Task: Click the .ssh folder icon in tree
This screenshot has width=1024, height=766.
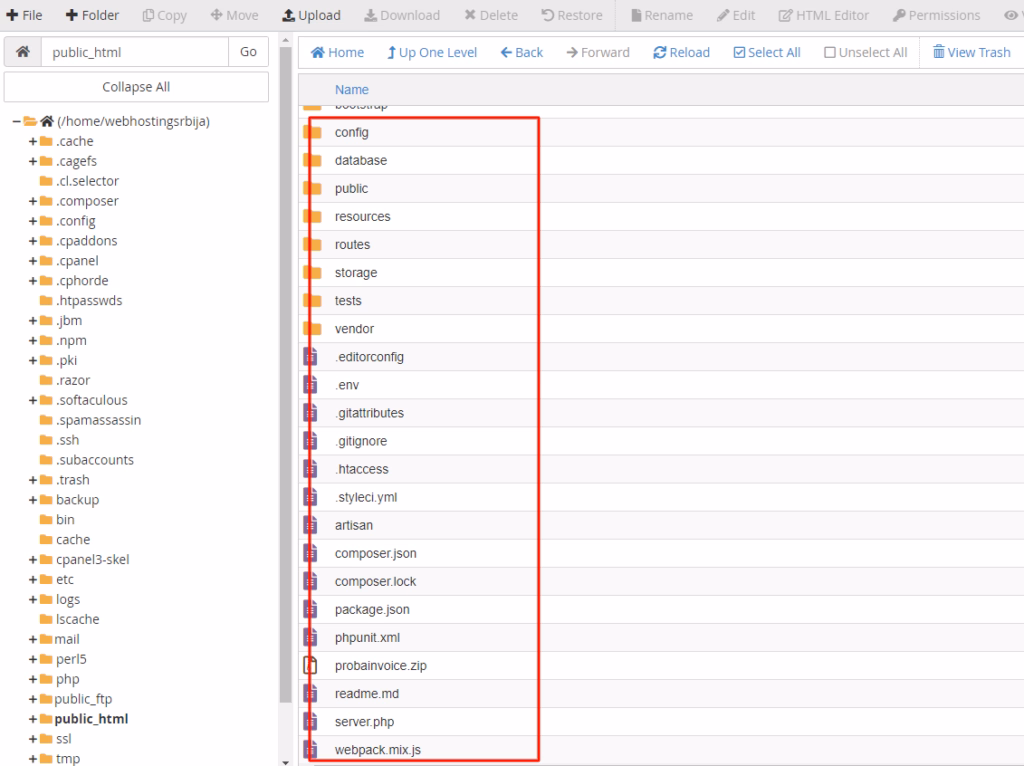Action: tap(46, 440)
